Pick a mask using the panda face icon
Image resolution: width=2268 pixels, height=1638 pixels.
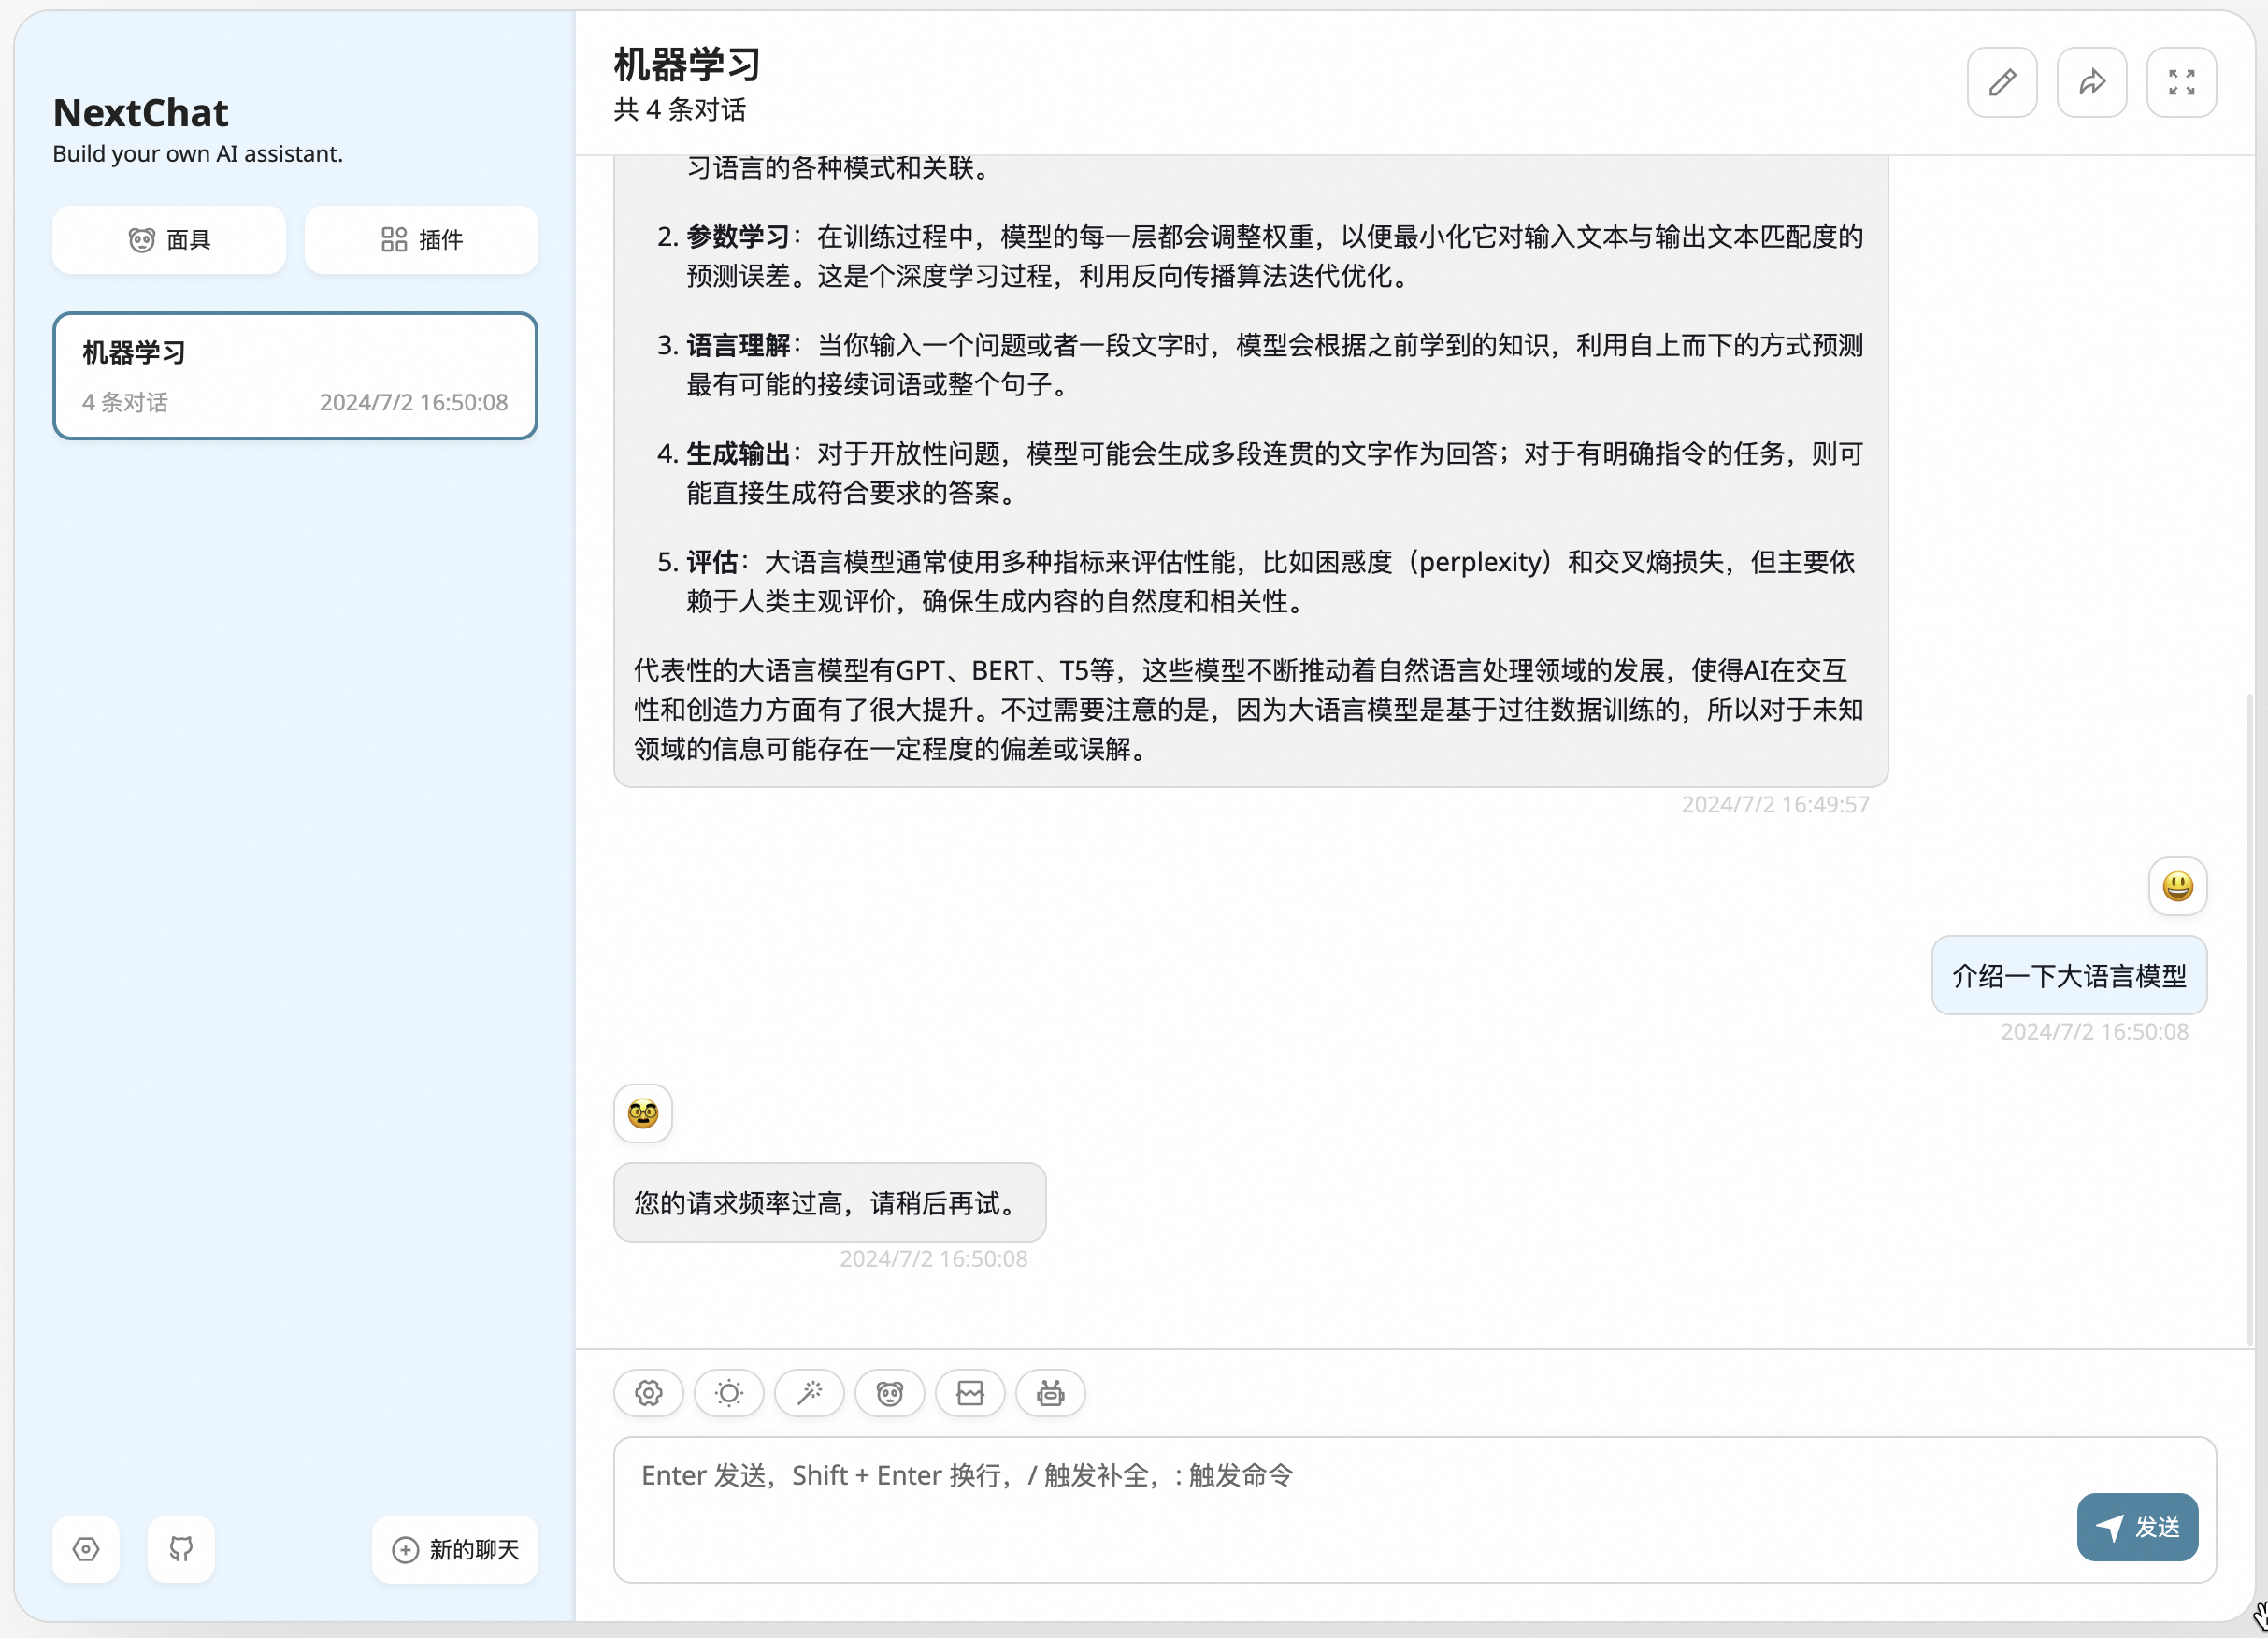[890, 1393]
